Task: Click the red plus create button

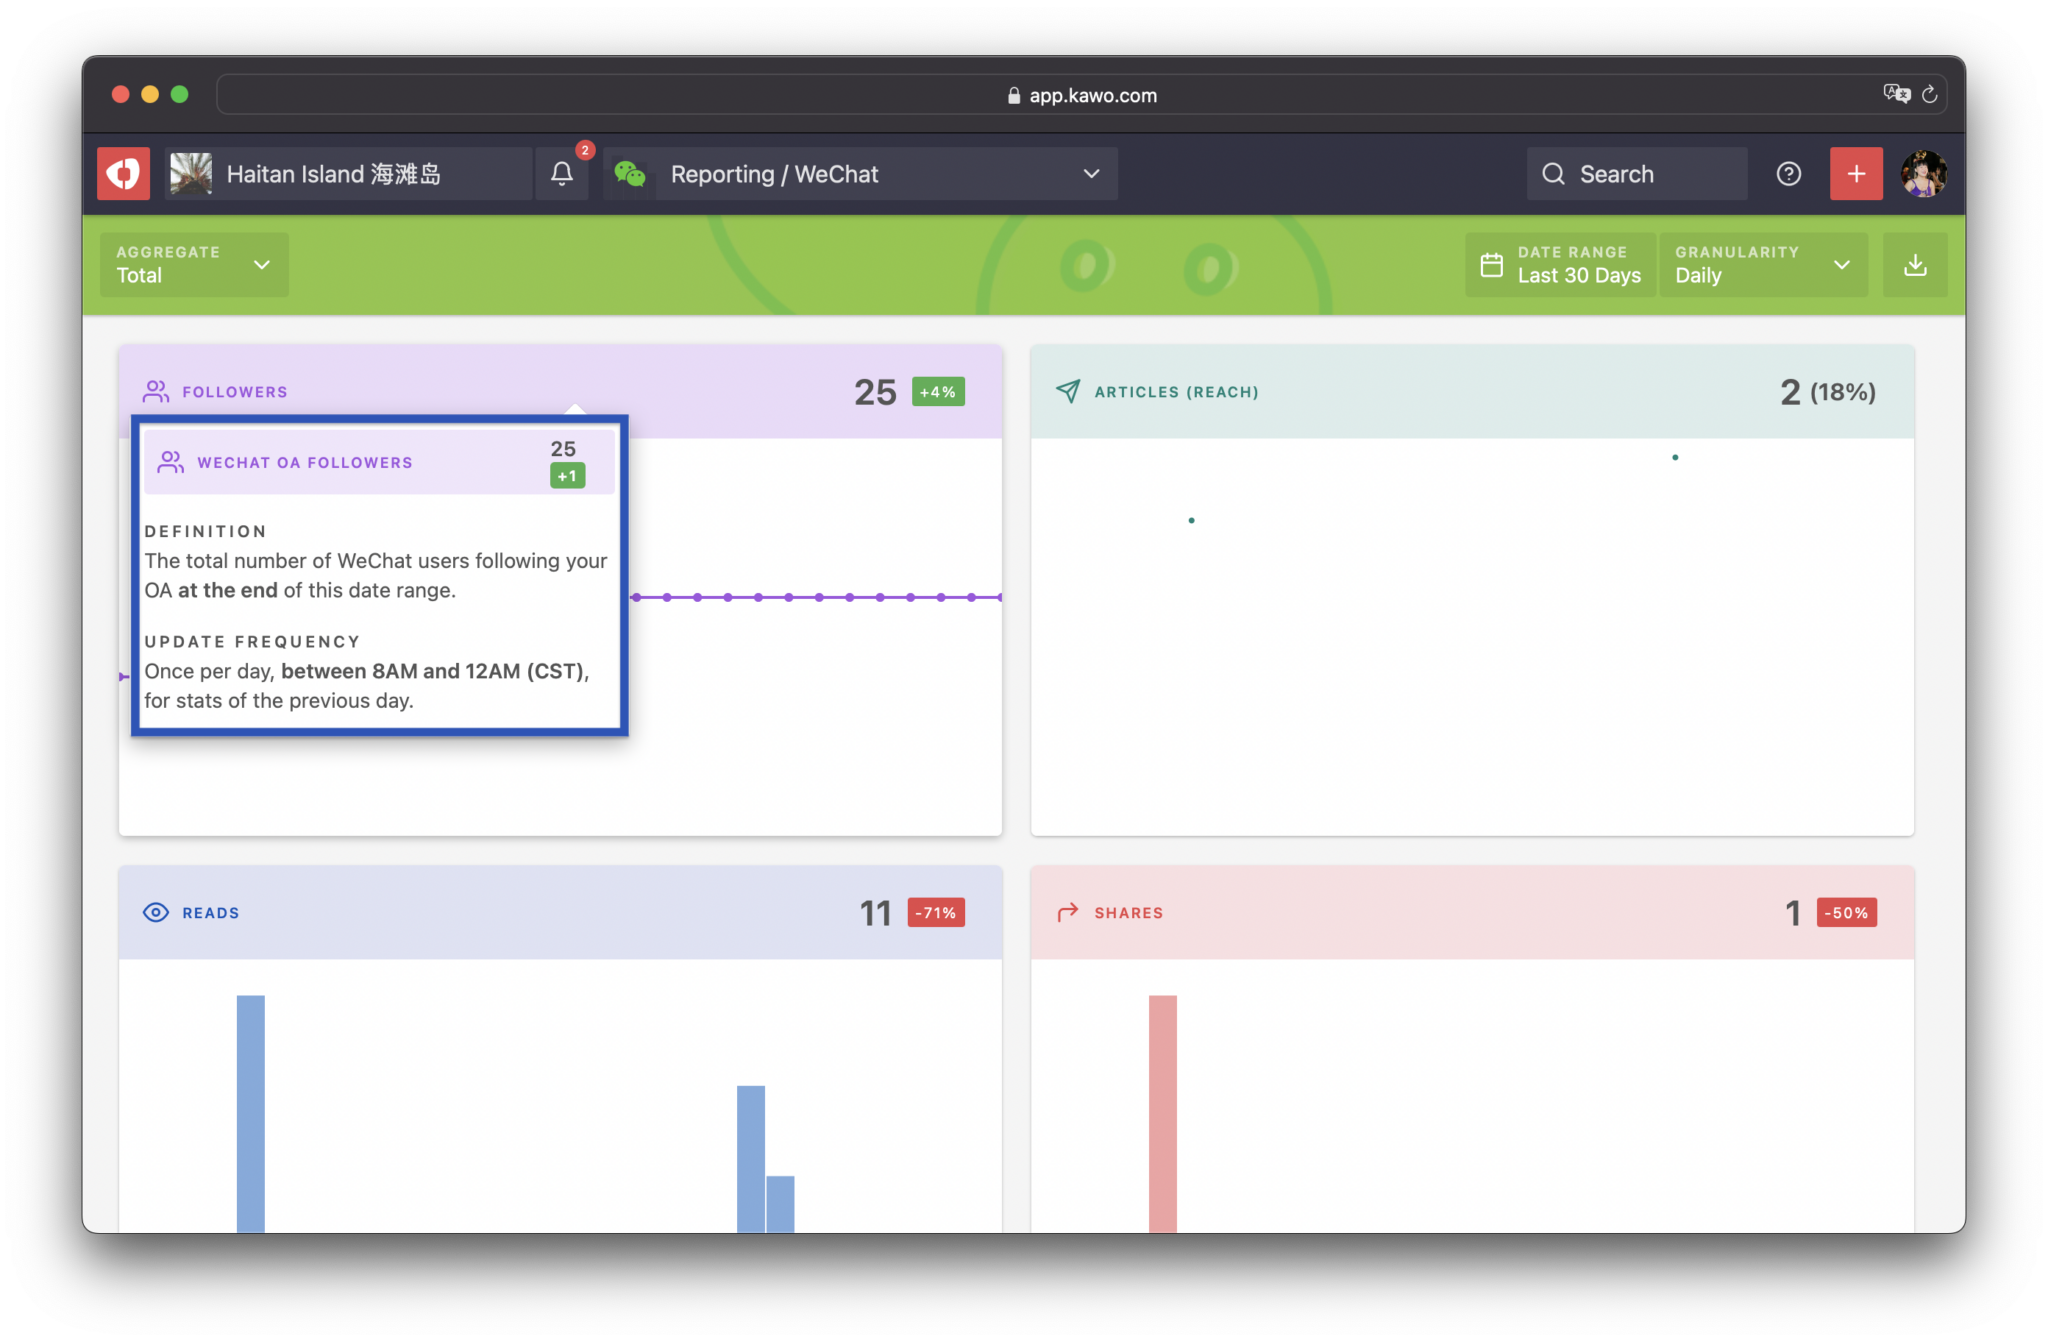Action: (1856, 174)
